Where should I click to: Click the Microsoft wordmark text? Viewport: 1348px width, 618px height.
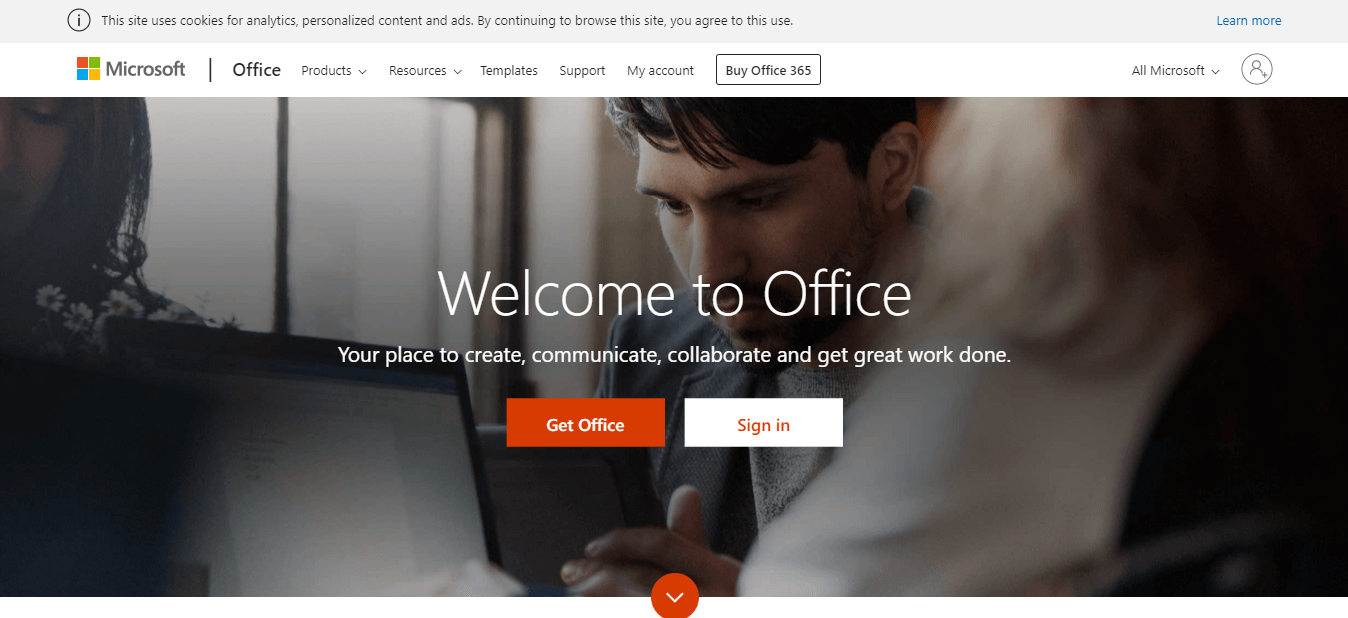pos(146,69)
